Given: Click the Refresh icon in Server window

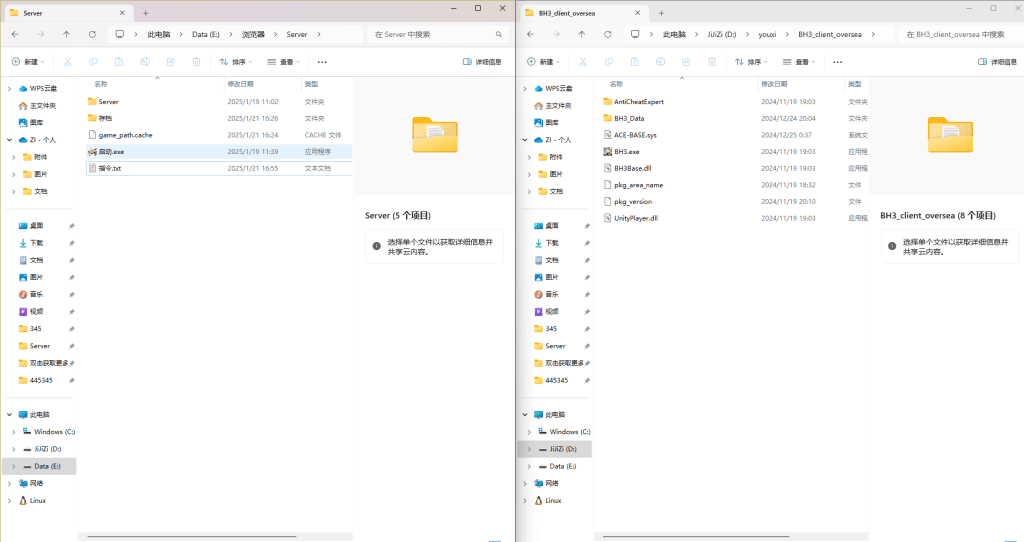Looking at the screenshot, I should (x=92, y=34).
